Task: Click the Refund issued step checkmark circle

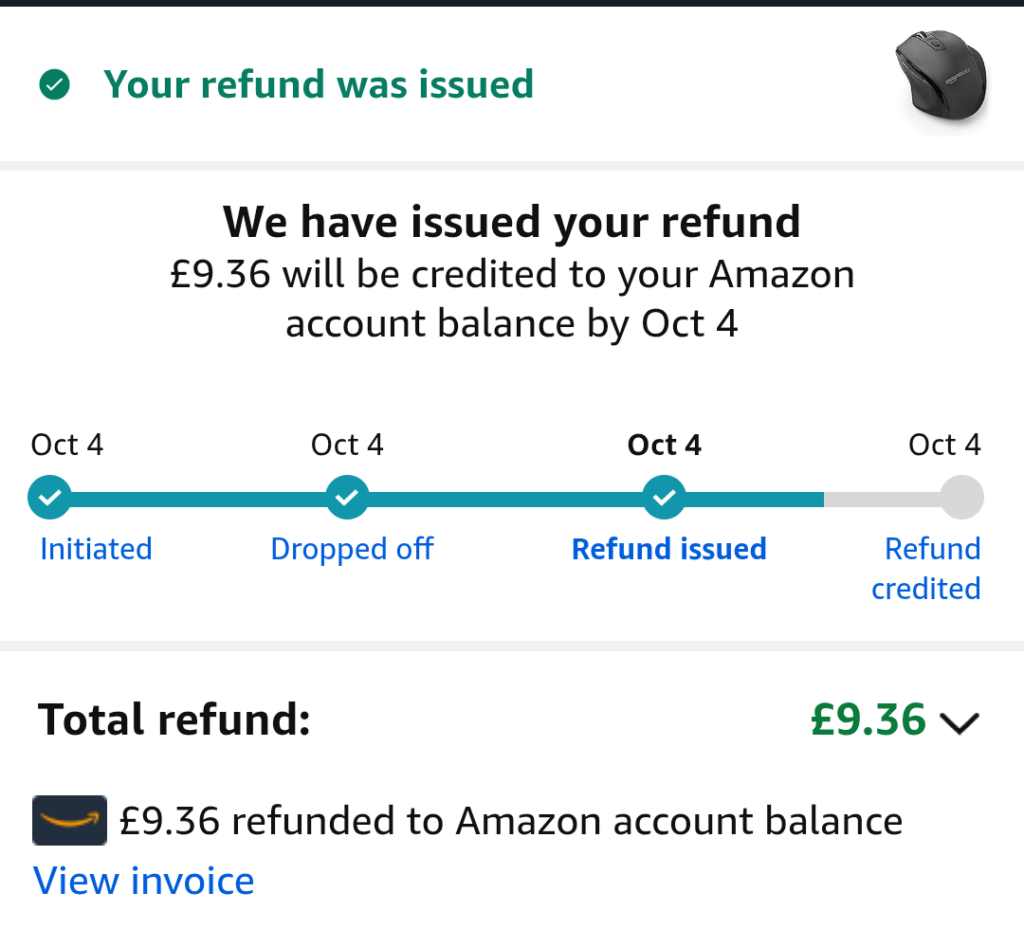Action: [664, 496]
